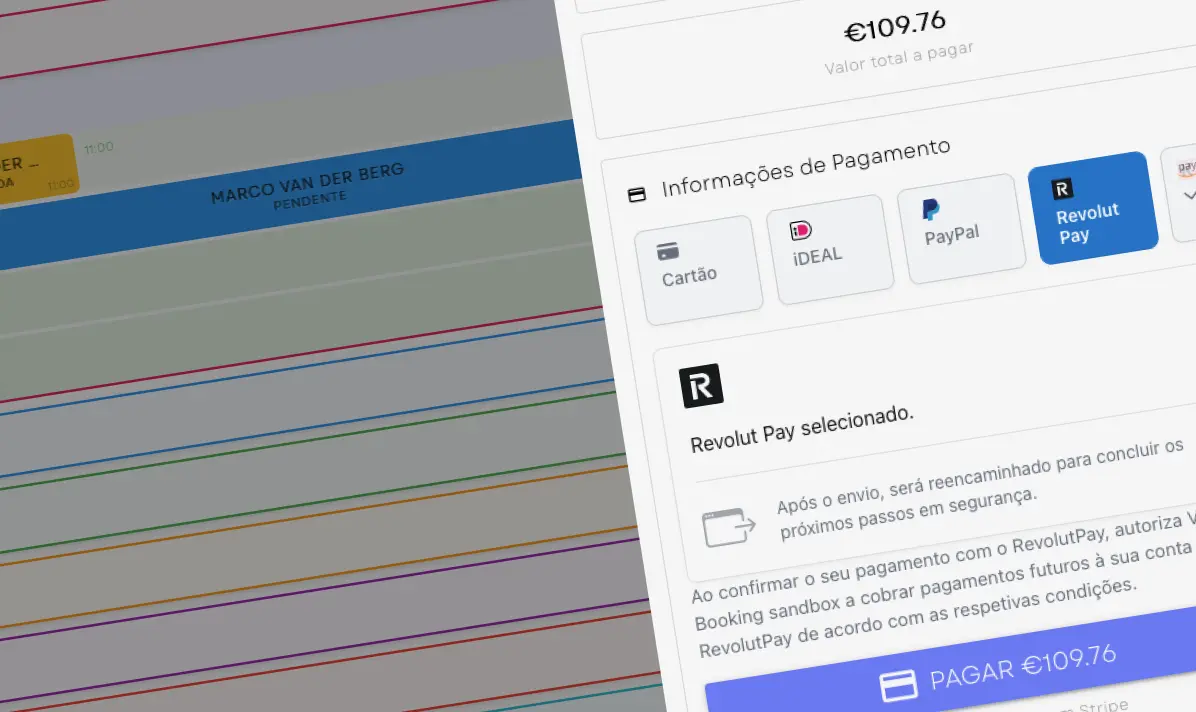Screen dimensions: 1196x712
Task: Select the Cartão payment method
Action: (x=698, y=270)
